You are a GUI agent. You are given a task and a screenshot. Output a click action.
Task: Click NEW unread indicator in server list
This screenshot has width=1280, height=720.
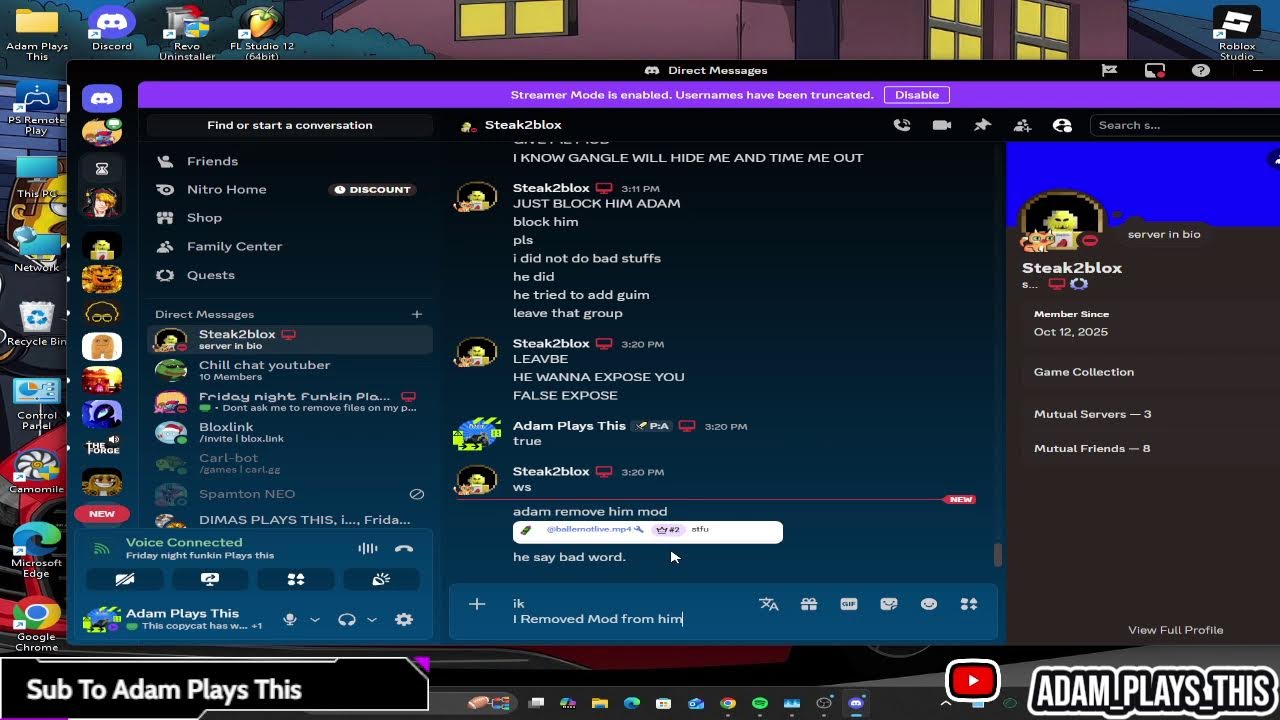[102, 514]
